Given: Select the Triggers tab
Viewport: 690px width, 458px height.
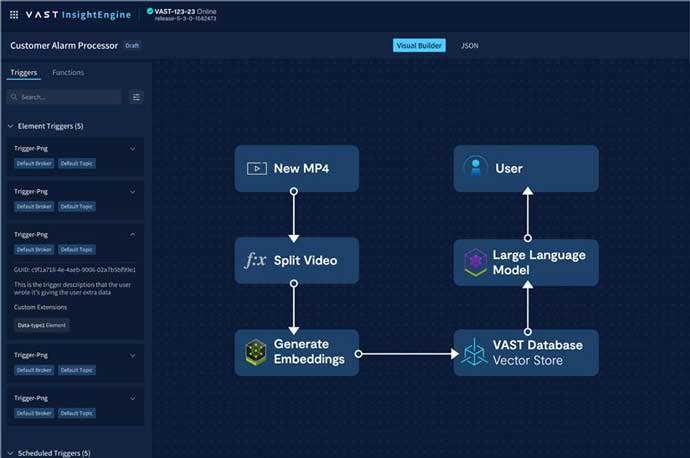Looking at the screenshot, I should (22, 73).
